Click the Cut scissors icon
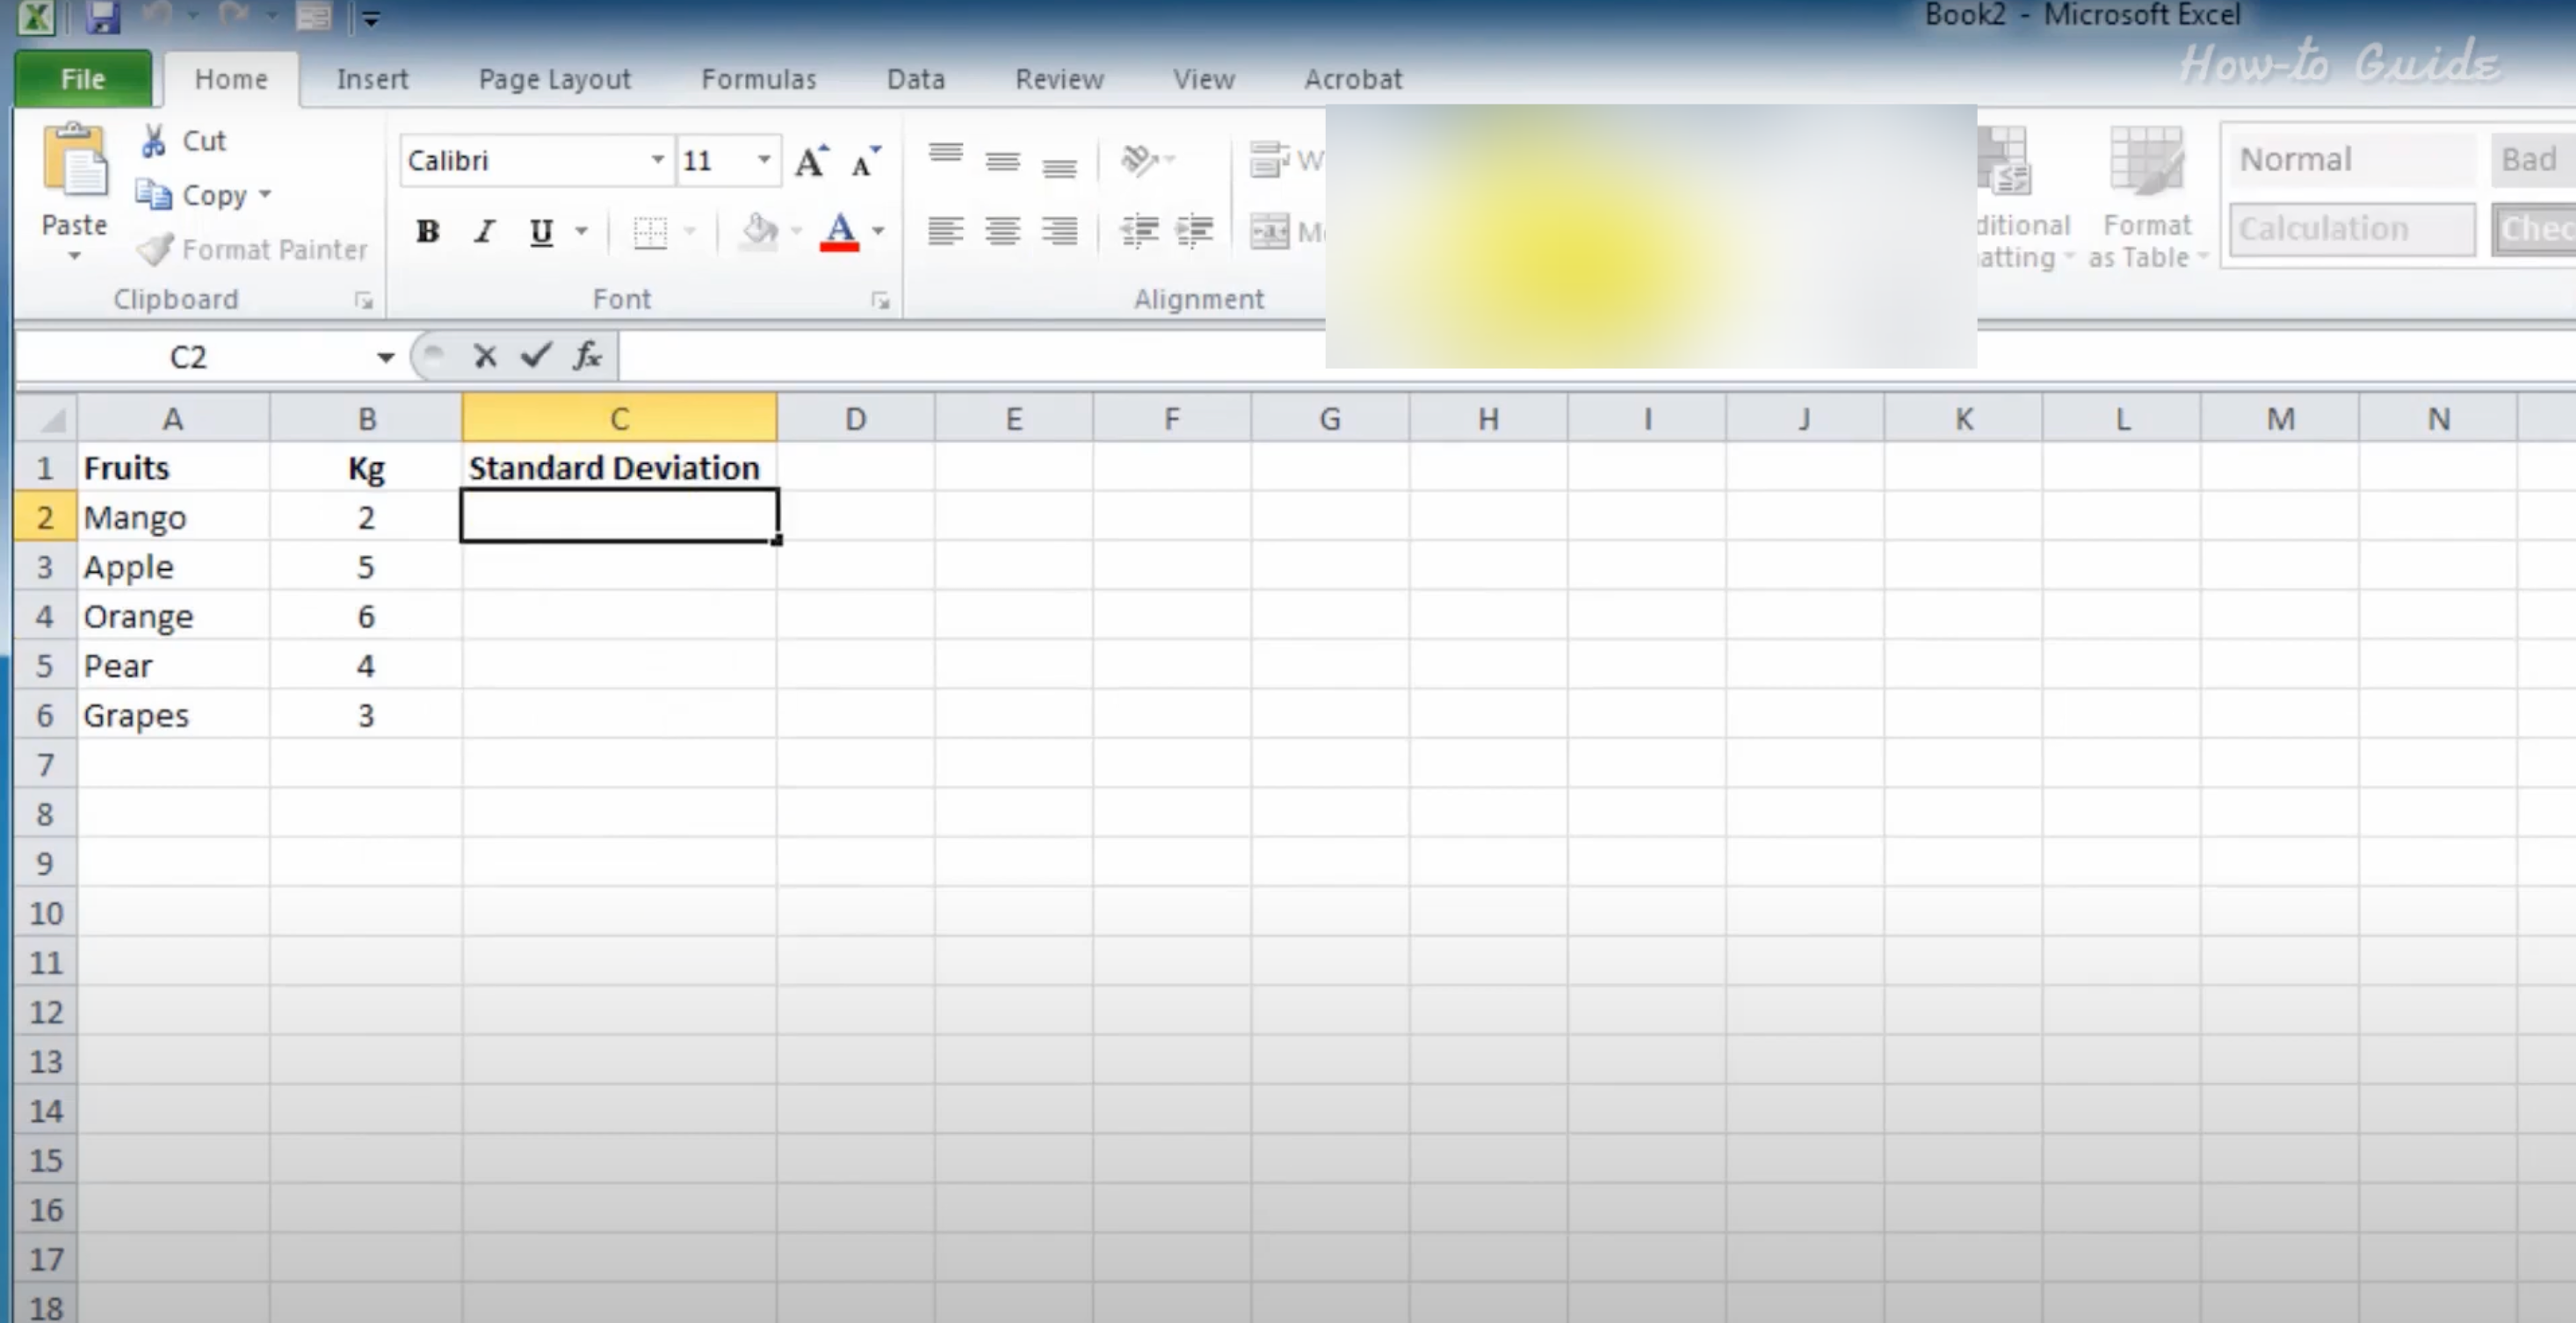2576x1323 pixels. [153, 141]
